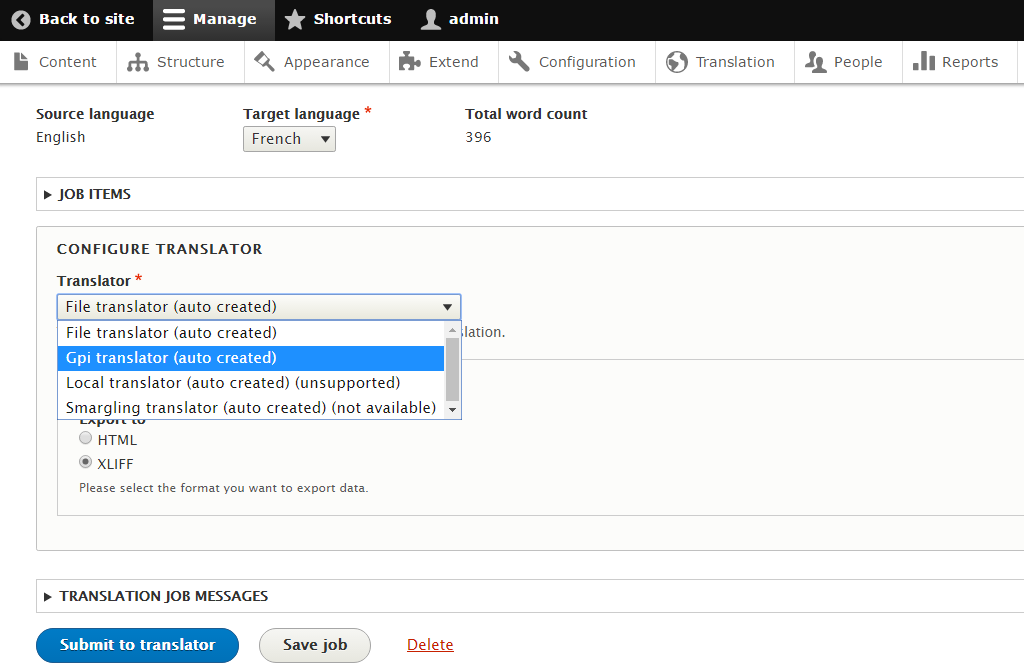
Task: Open Content via its page icon
Action: point(21,62)
